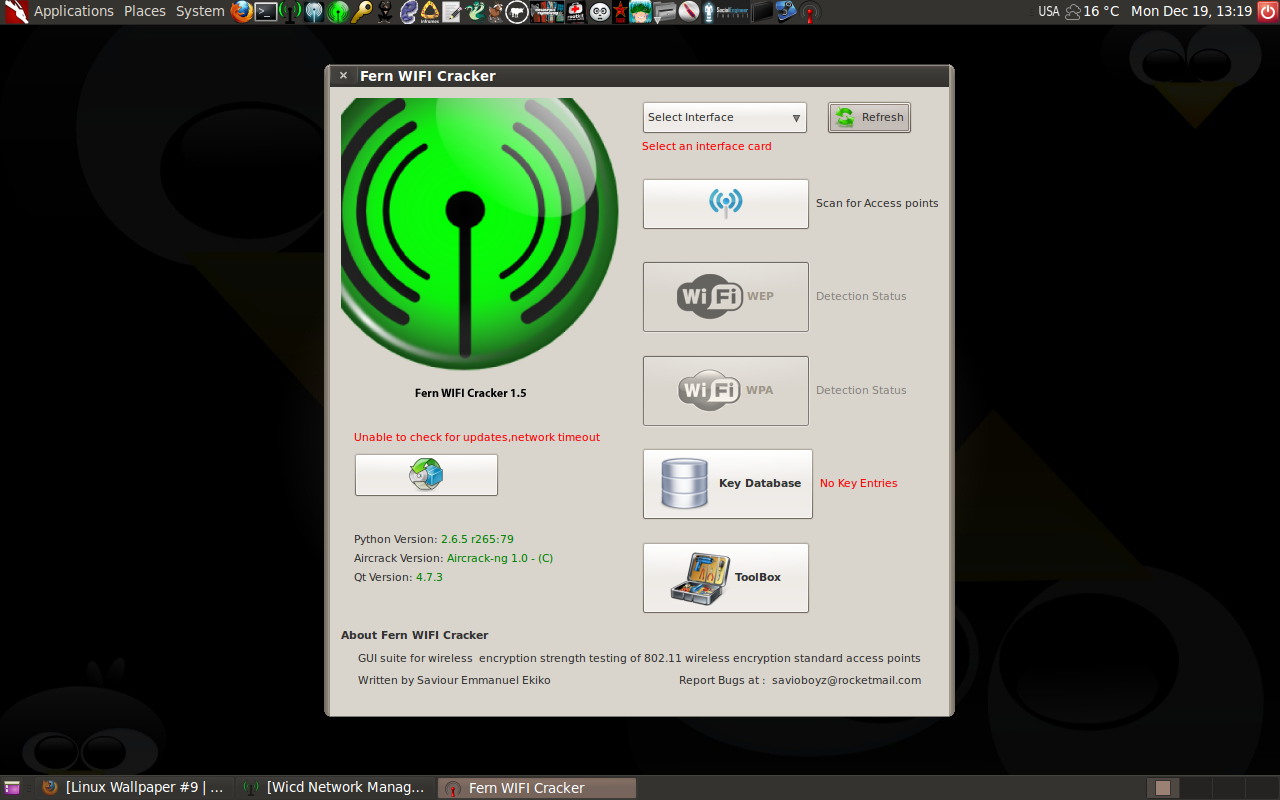The width and height of the screenshot is (1280, 800).
Task: Switch to Linux Wallpaper #9 Firefox window
Action: point(133,788)
